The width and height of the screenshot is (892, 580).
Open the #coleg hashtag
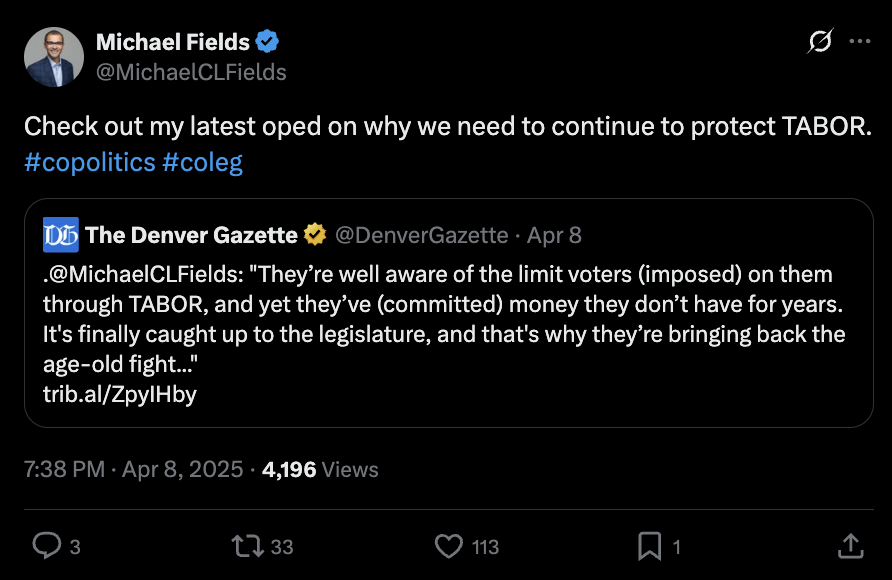(x=202, y=162)
